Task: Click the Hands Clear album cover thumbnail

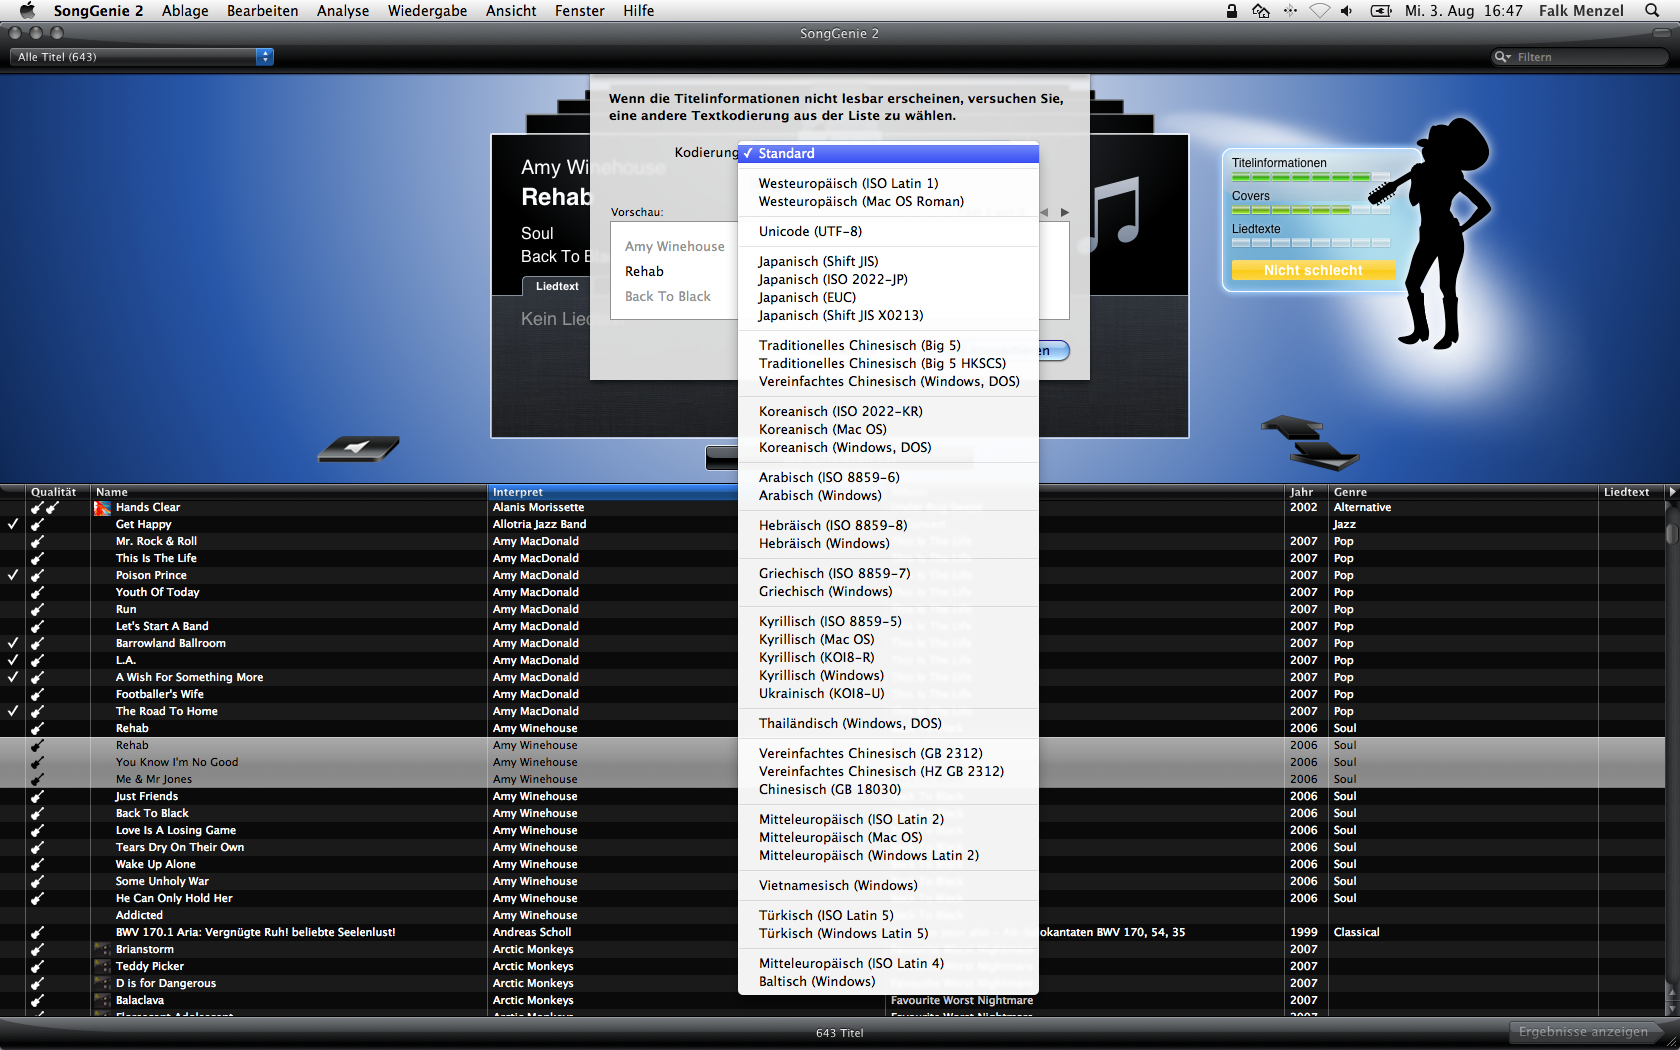Action: click(x=102, y=508)
